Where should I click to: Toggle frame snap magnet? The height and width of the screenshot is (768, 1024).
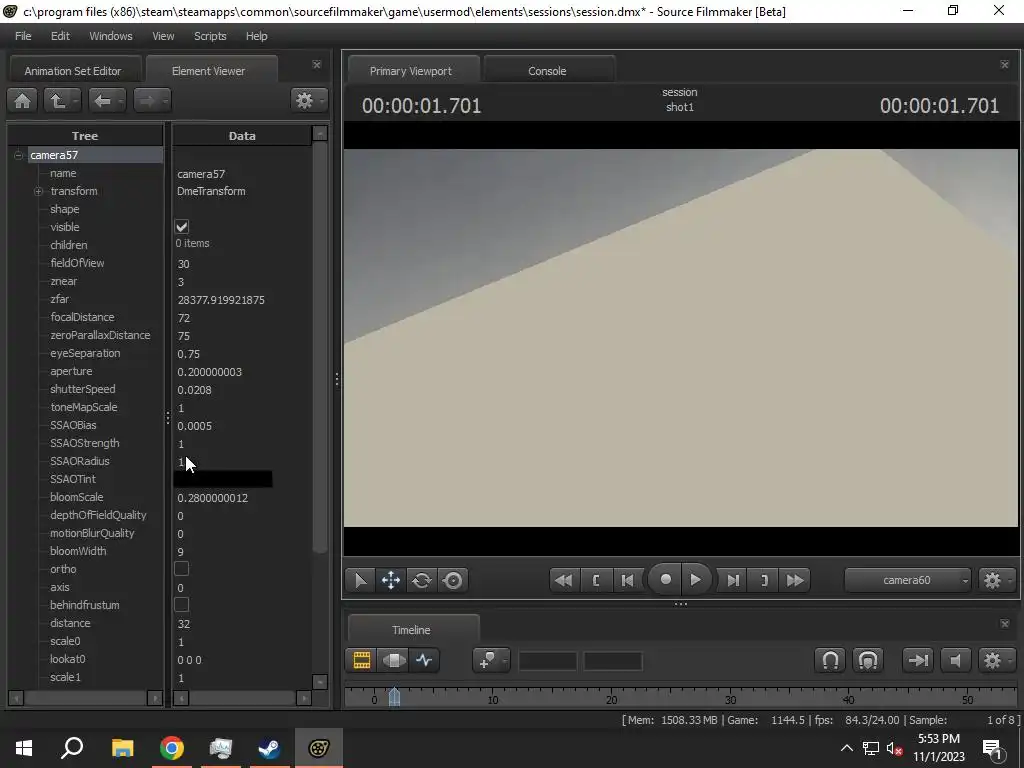click(867, 660)
